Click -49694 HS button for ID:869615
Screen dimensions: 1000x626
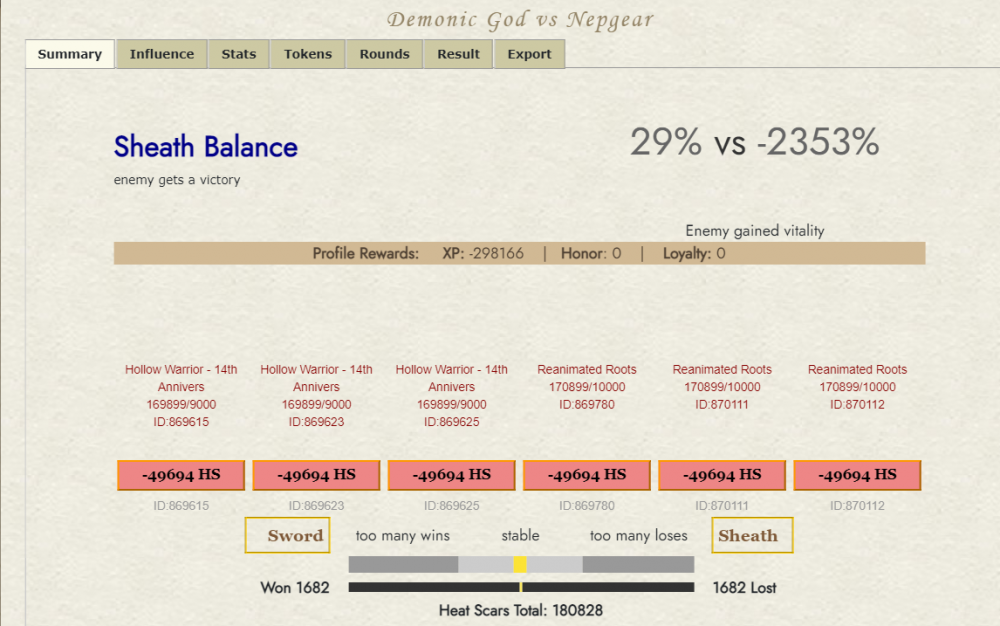181,475
